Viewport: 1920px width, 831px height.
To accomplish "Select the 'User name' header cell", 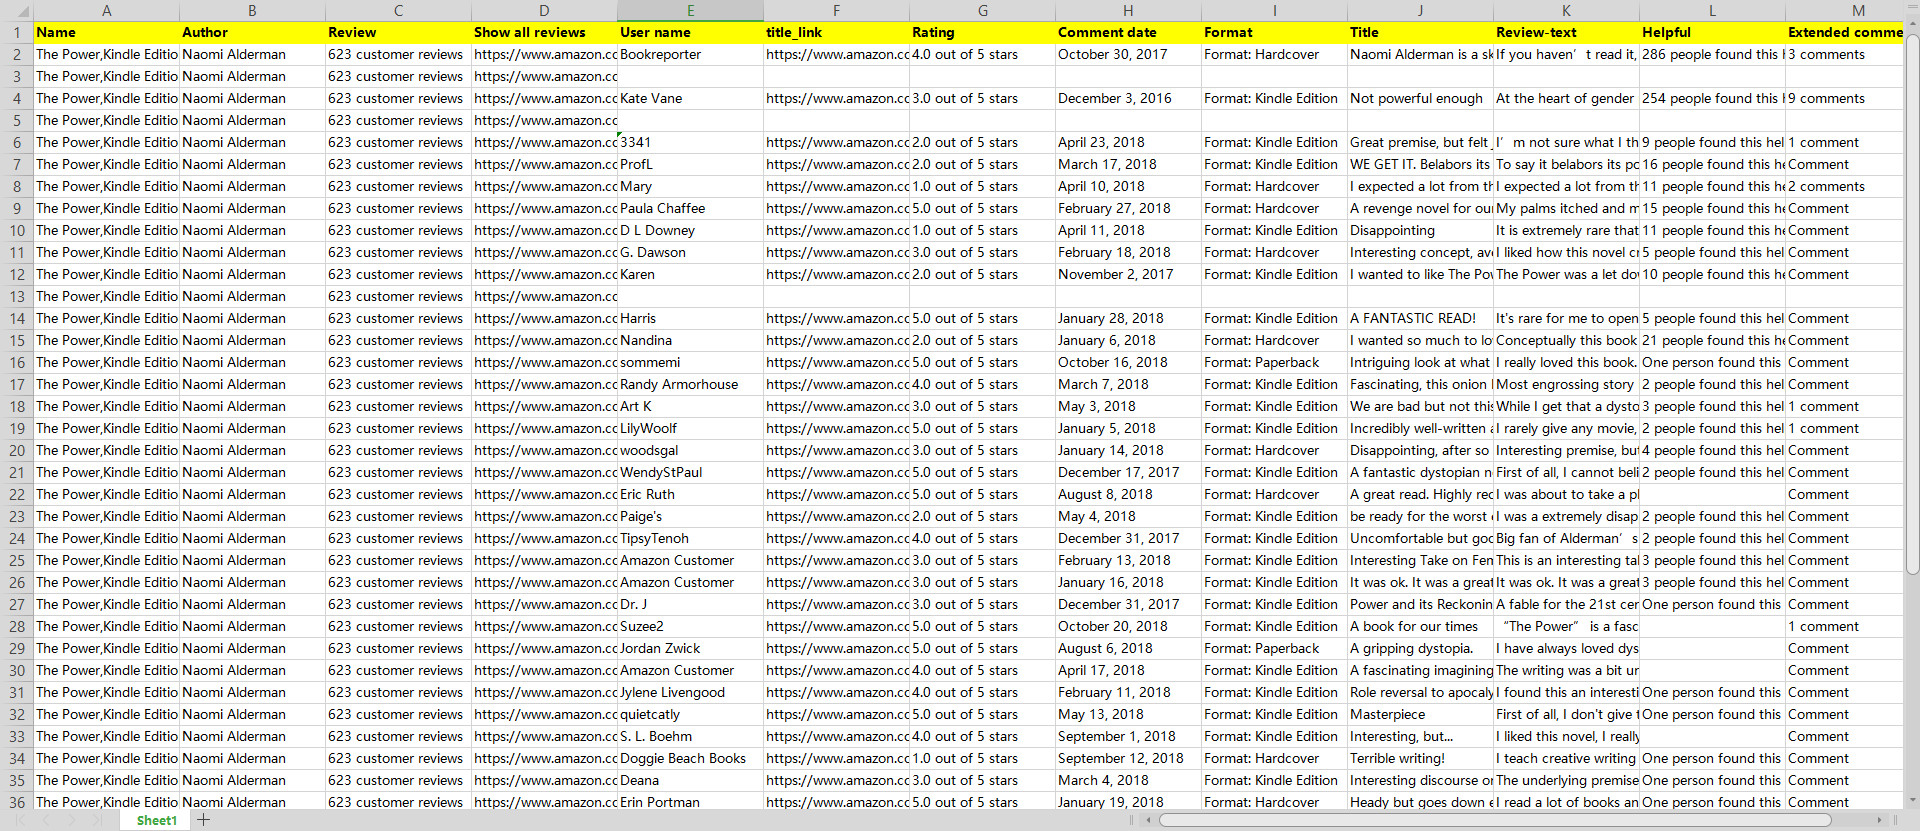I will [x=690, y=32].
